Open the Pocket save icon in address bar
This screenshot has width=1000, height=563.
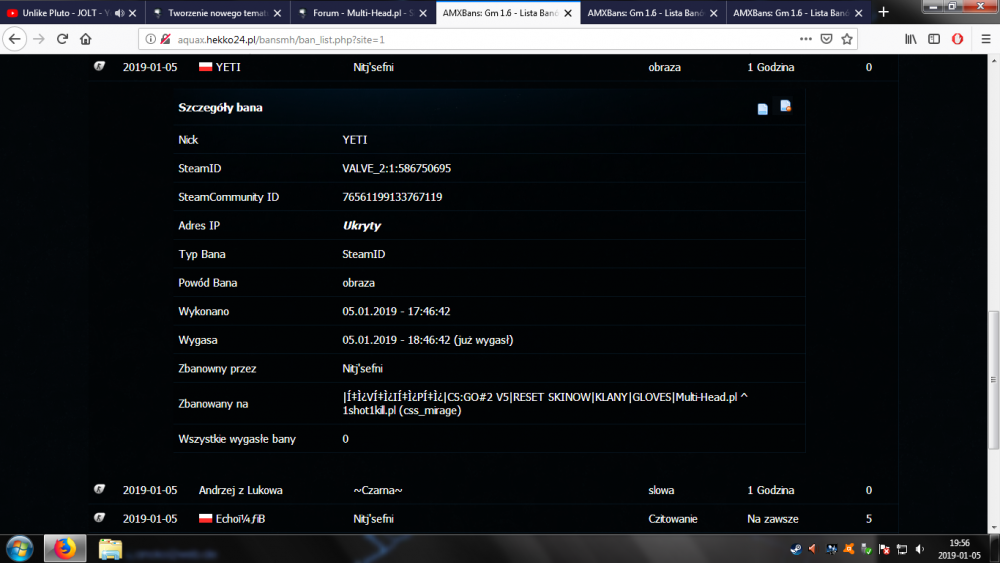[x=827, y=39]
